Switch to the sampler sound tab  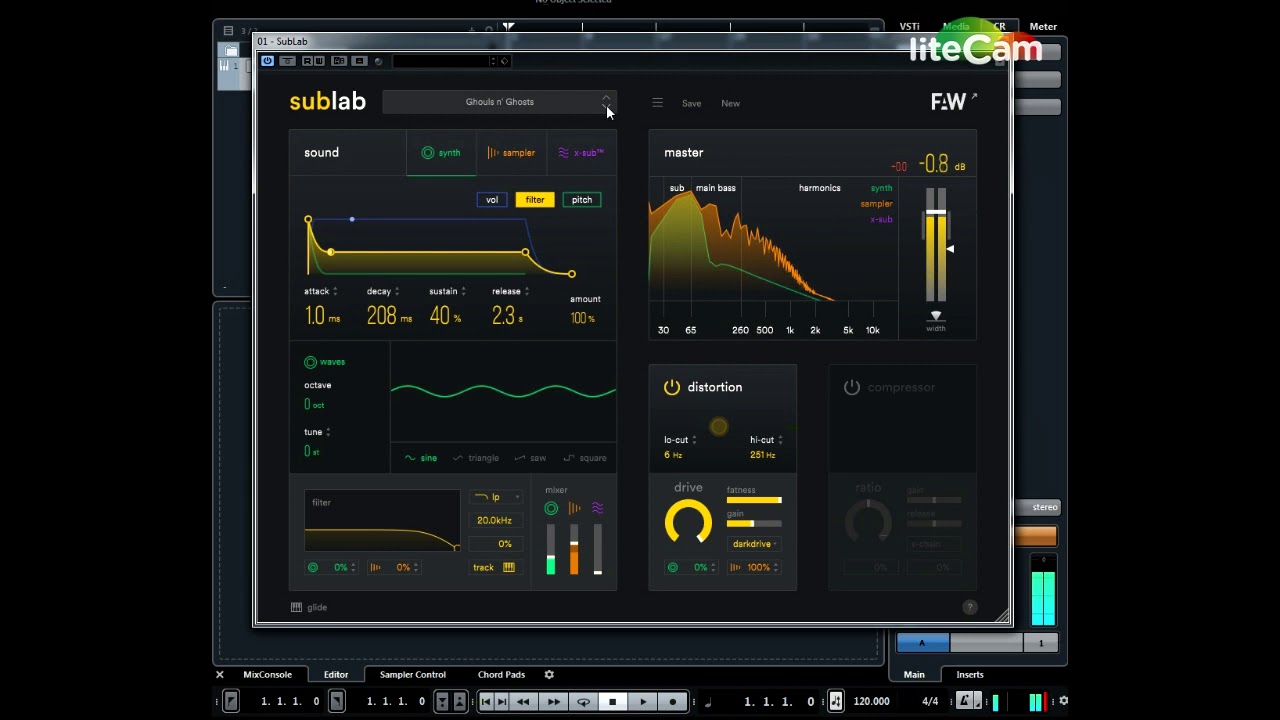pyautogui.click(x=511, y=153)
